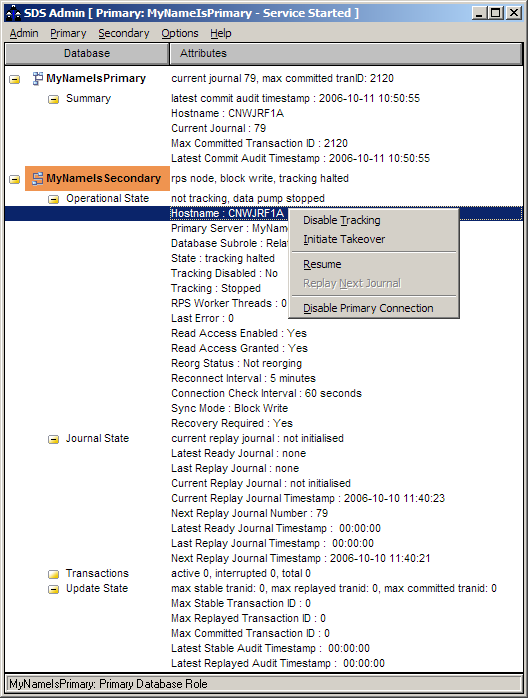This screenshot has height=698, width=528.
Task: Click 'Tracking Disabled : No' row
Action: click(x=224, y=273)
